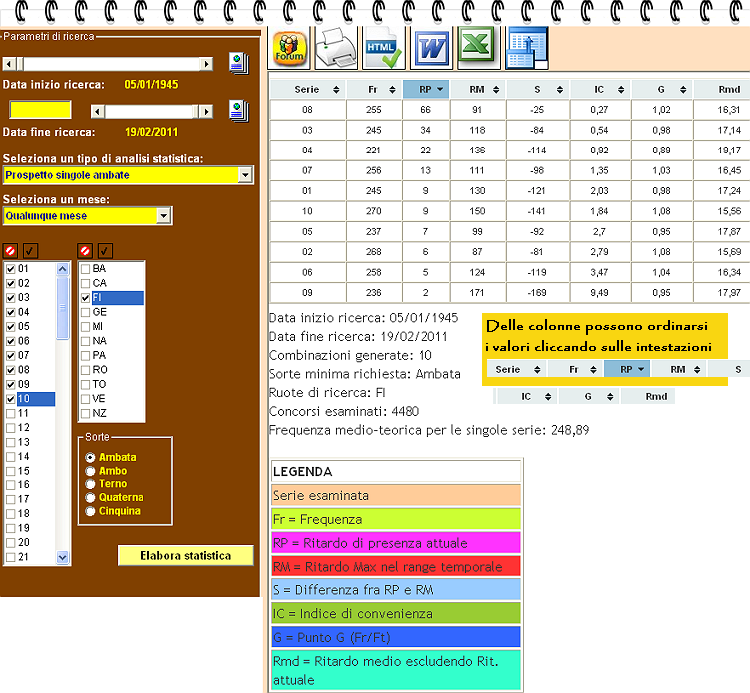Select the Terno radio button

click(90, 484)
